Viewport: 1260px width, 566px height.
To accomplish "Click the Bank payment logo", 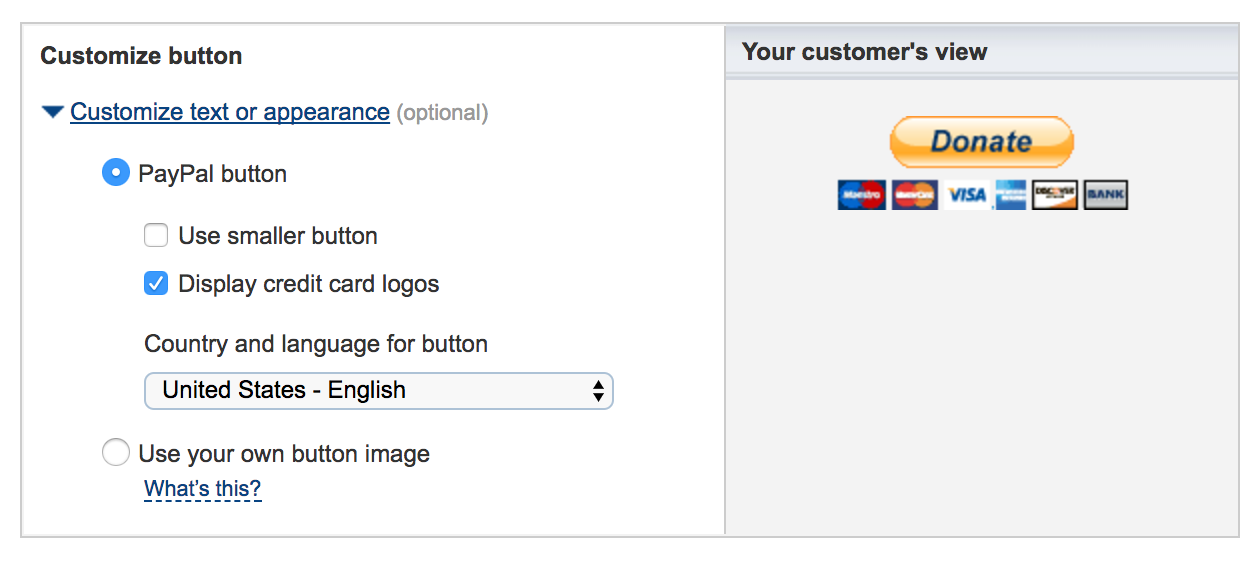I will (1105, 195).
